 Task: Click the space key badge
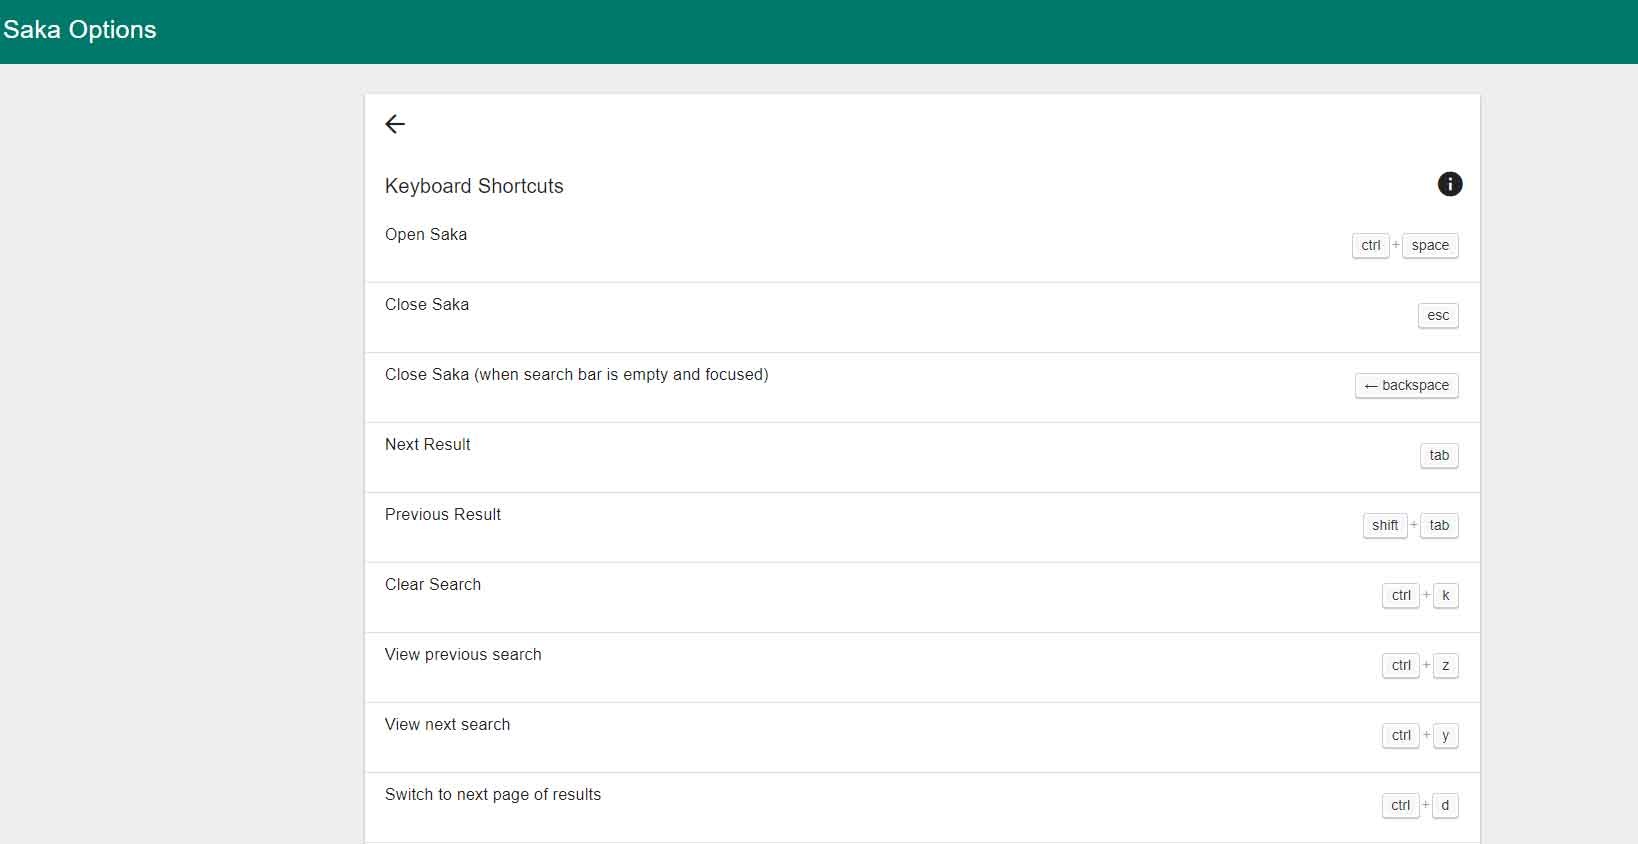1430,246
